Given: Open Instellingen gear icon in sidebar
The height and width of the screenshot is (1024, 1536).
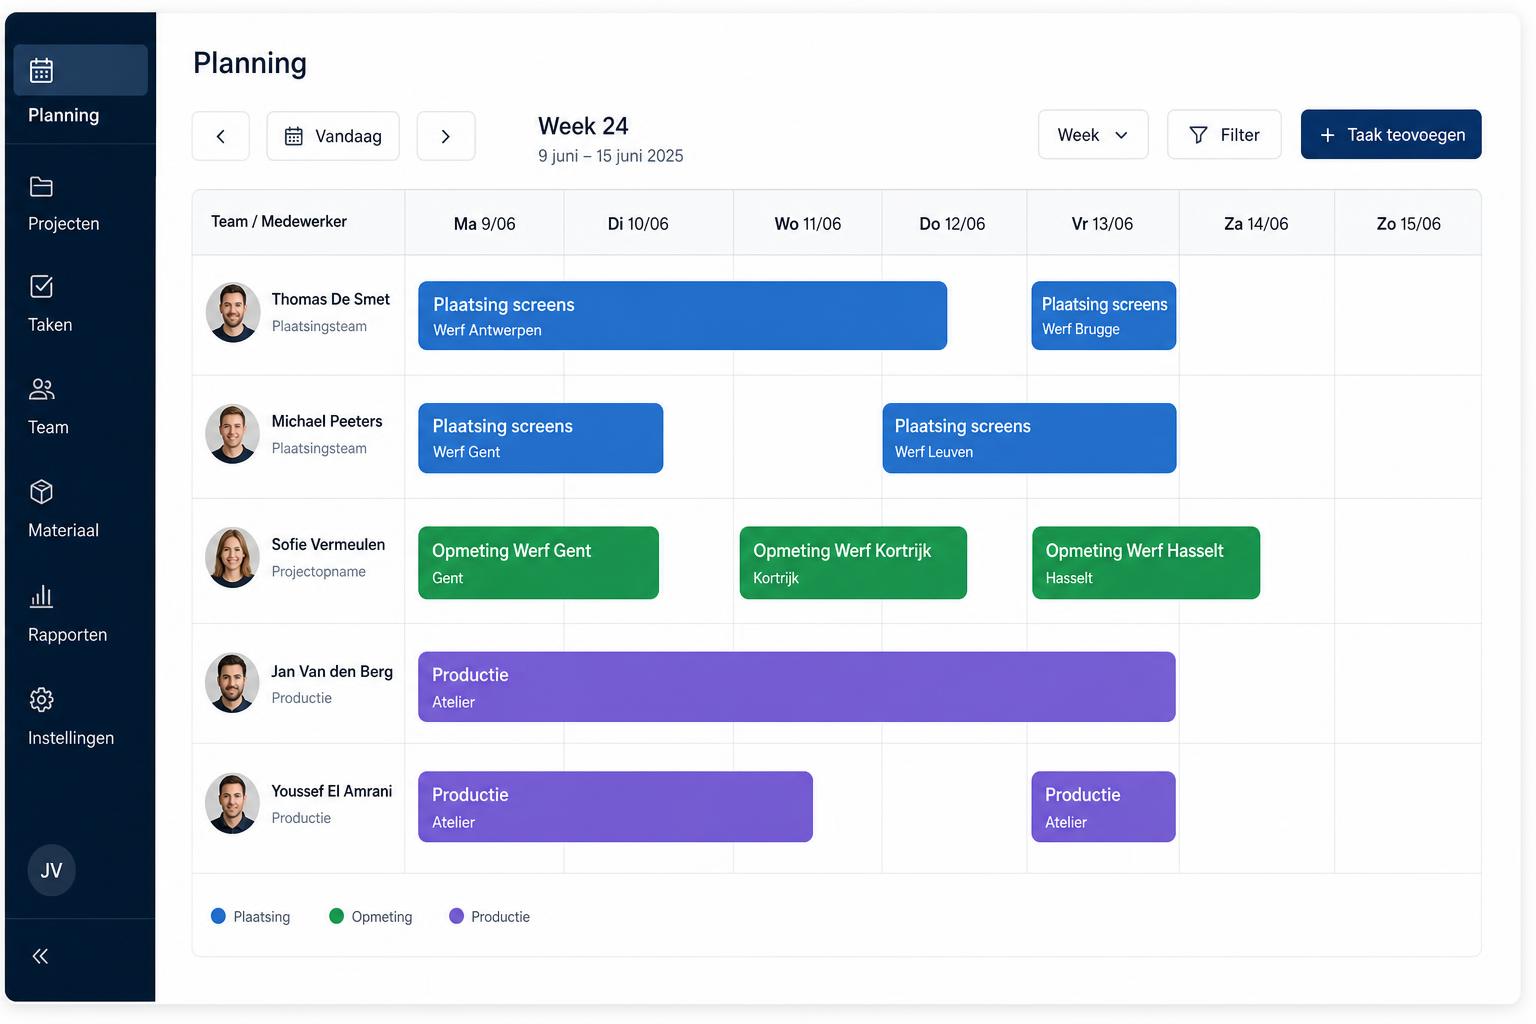Looking at the screenshot, I should pos(41,699).
